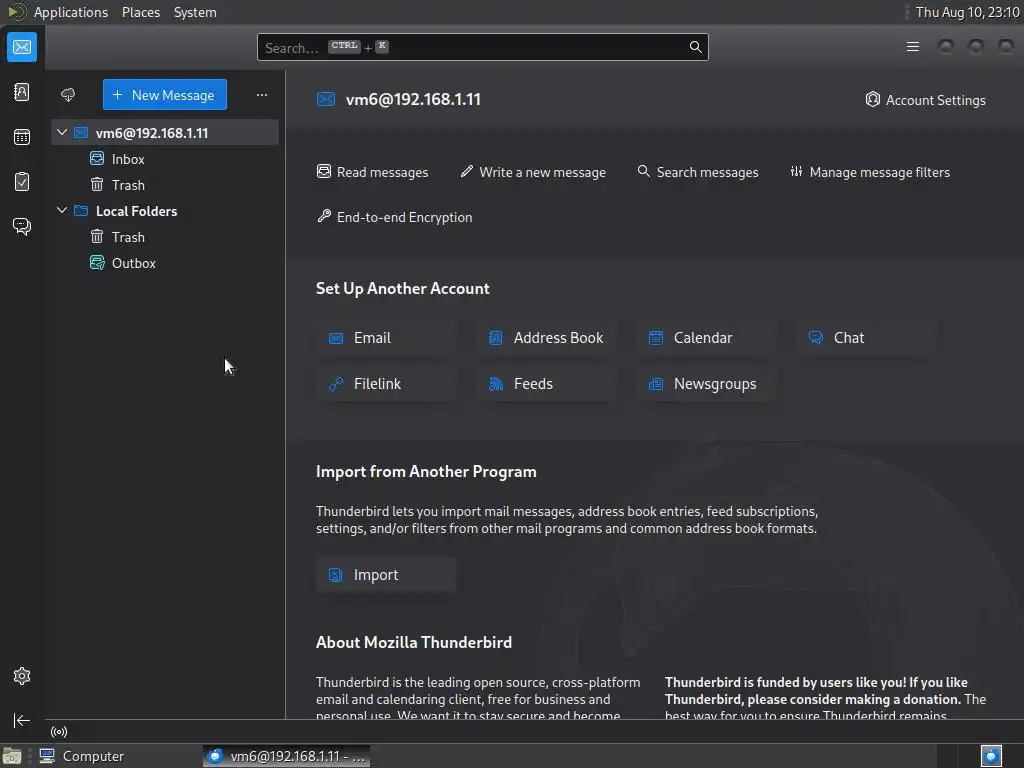Open the Thunderbird hamburger app menu

point(913,46)
